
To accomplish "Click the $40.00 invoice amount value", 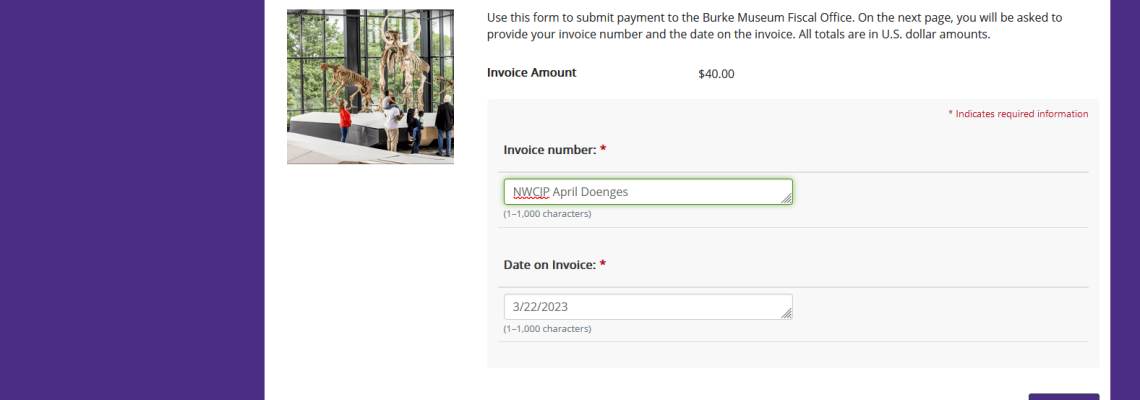I will 716,73.
